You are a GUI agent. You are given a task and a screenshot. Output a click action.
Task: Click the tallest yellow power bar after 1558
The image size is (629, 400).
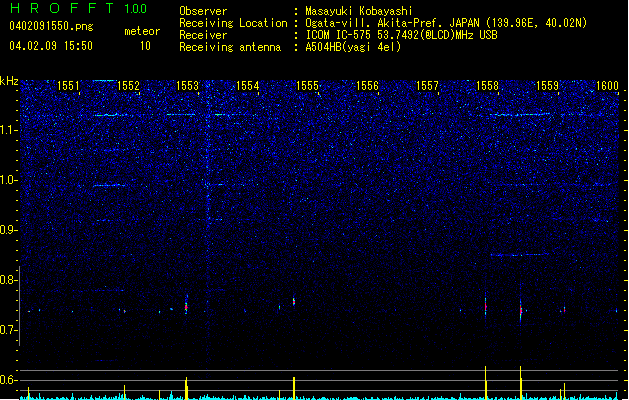point(521,383)
